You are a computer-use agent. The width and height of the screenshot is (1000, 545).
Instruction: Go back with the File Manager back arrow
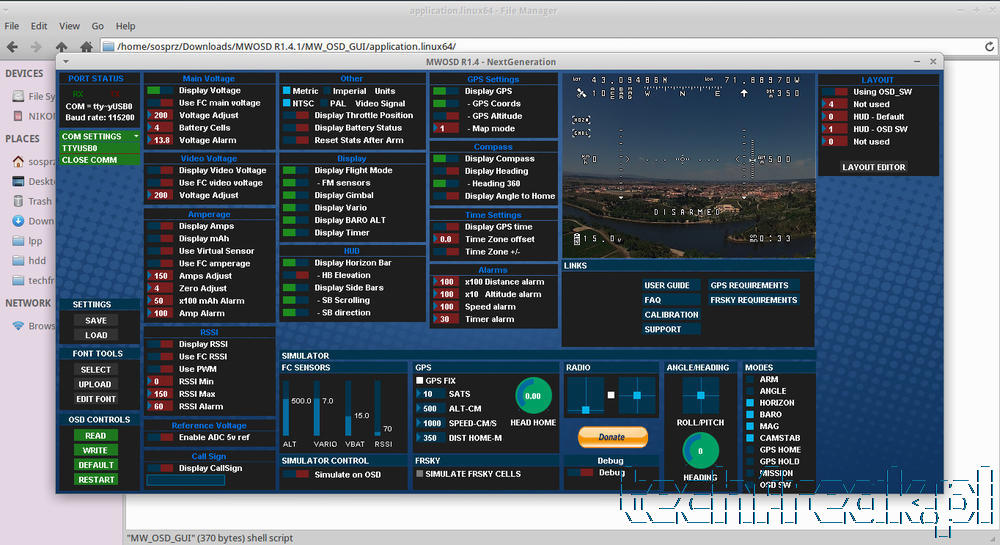12,47
